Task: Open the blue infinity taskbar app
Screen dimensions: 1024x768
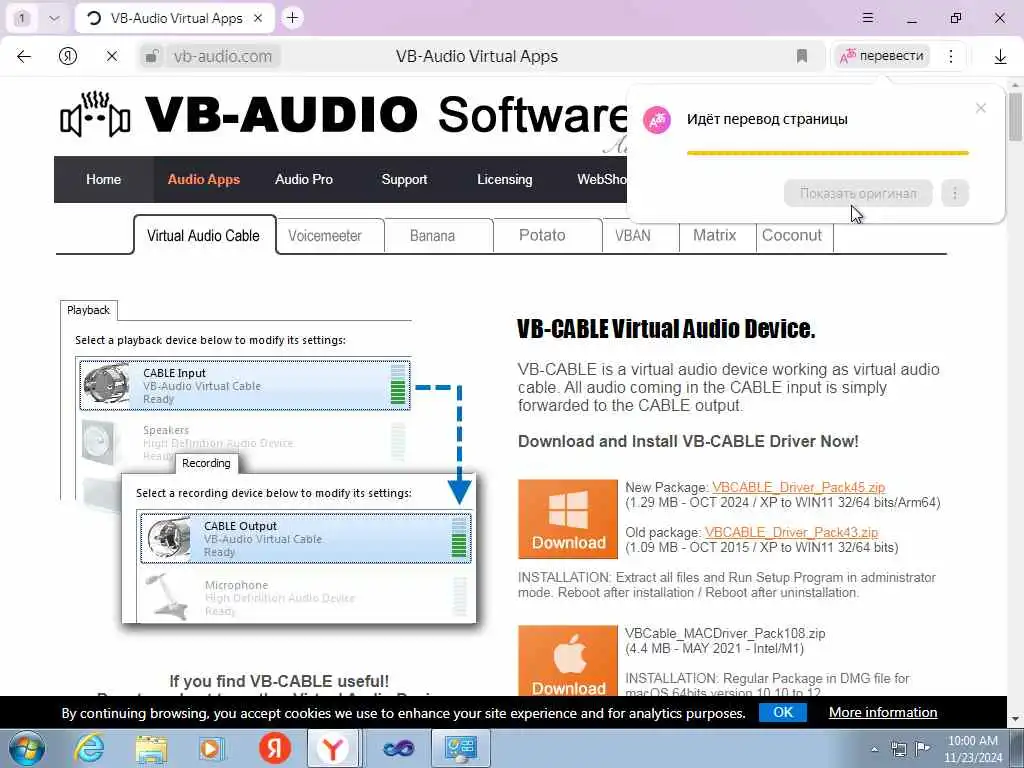Action: (398, 748)
